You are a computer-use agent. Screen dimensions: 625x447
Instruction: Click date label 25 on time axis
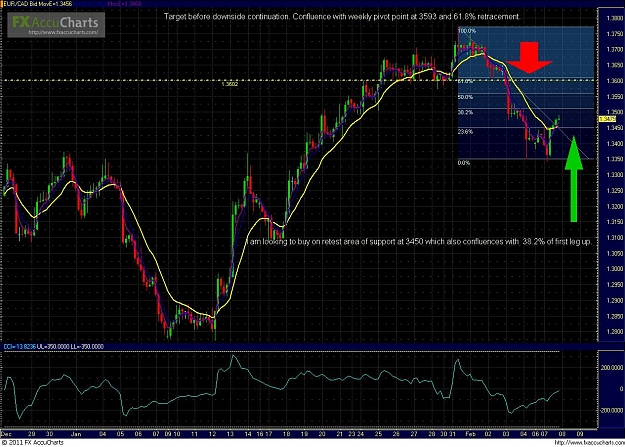[x=378, y=434]
